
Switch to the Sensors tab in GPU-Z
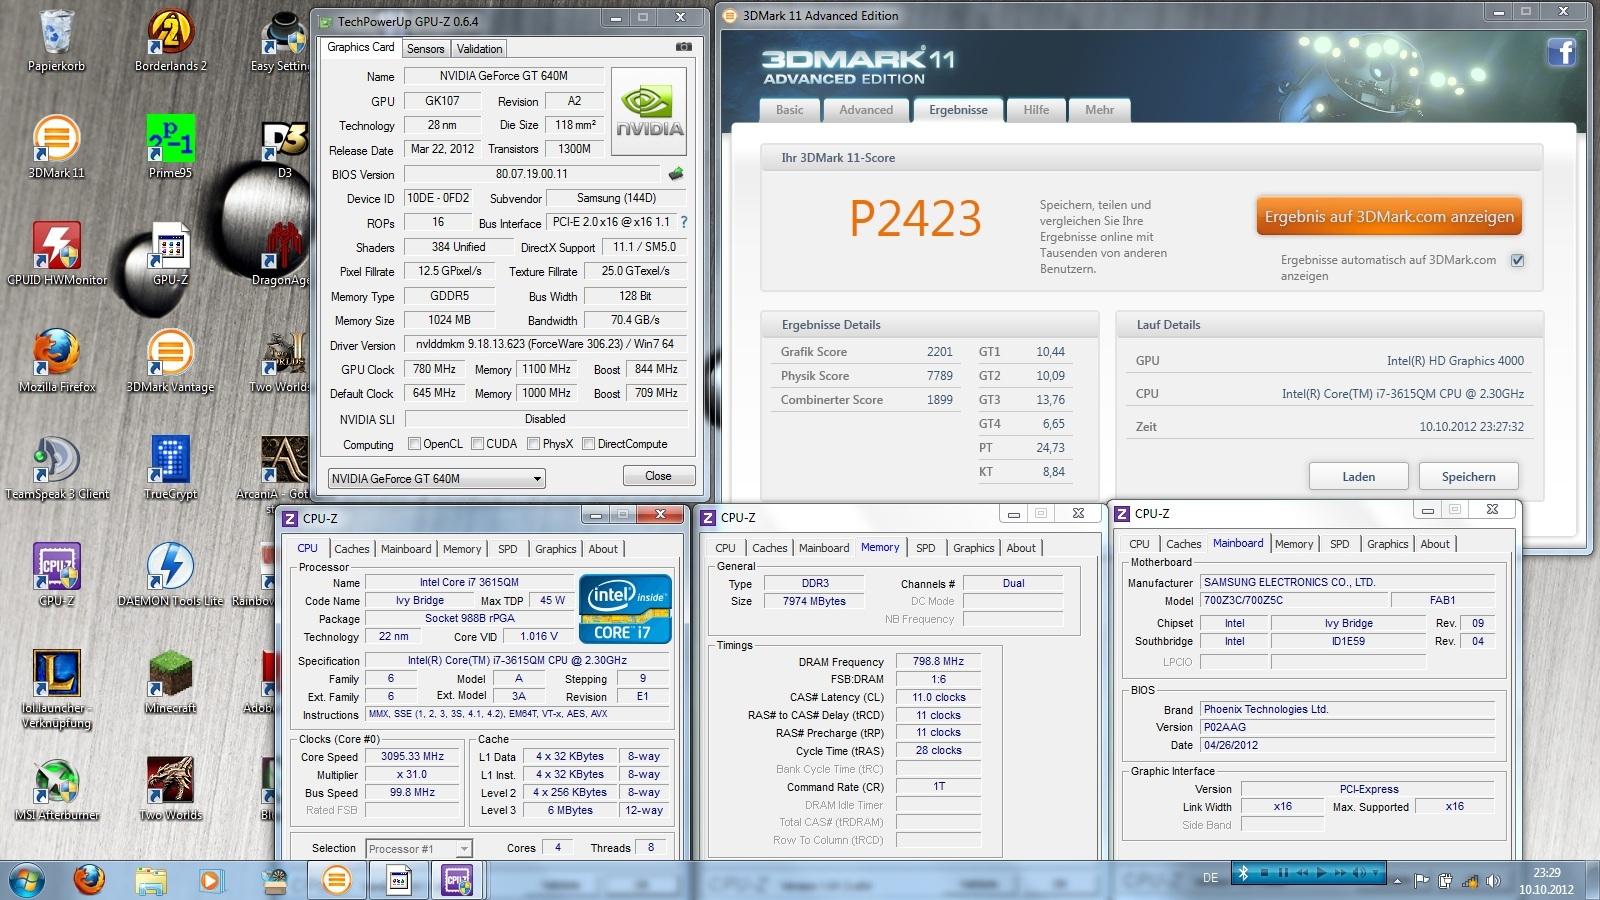[x=425, y=48]
